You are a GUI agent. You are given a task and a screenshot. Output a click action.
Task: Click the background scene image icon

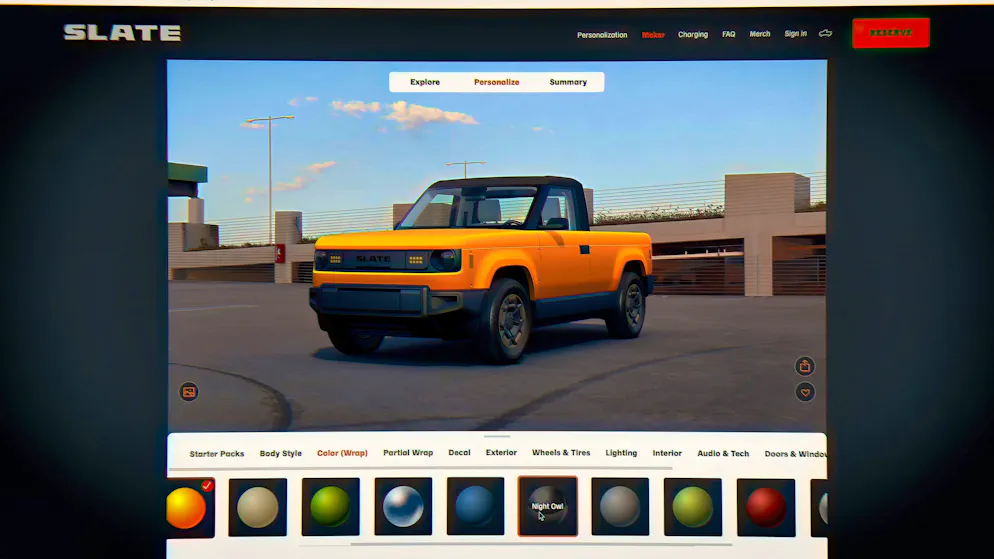pos(189,392)
